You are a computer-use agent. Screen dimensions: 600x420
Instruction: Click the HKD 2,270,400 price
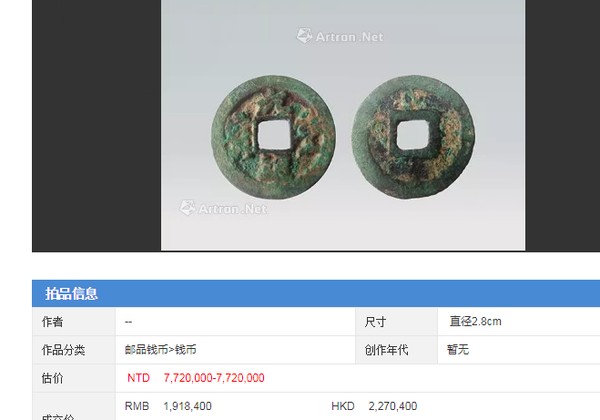(374, 406)
